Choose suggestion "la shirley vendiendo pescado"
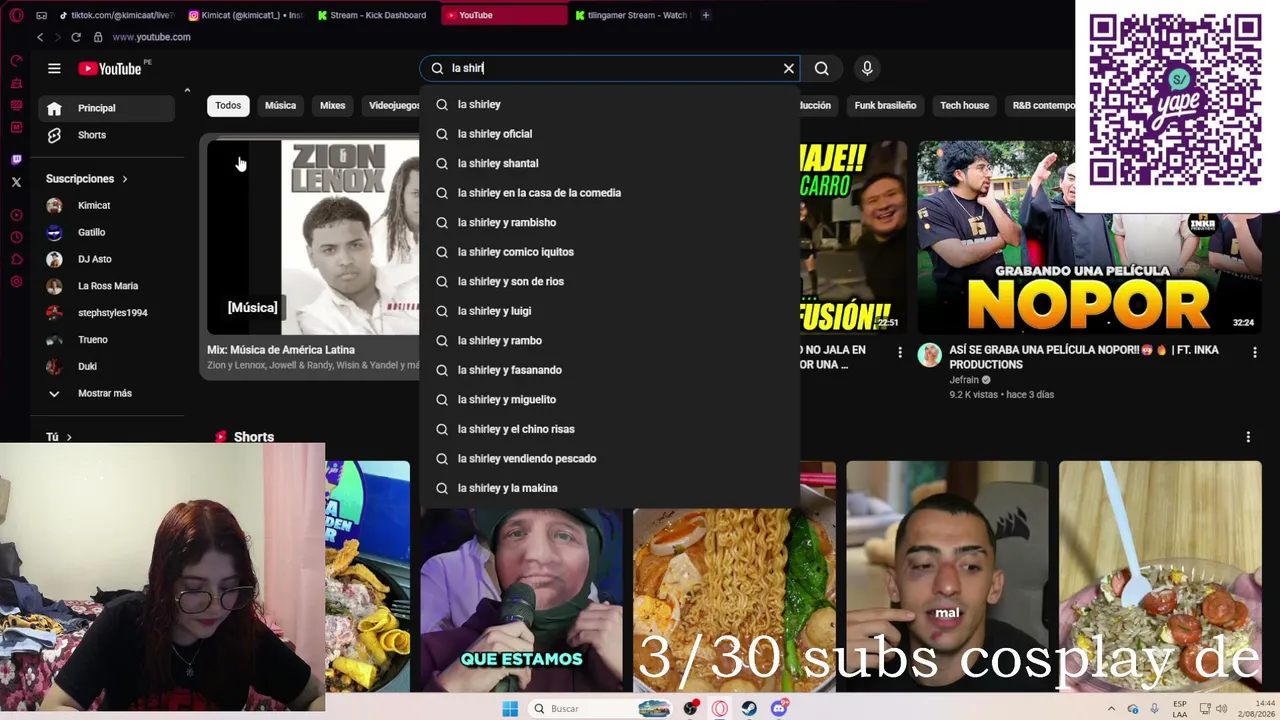1280x720 pixels. 610,458
